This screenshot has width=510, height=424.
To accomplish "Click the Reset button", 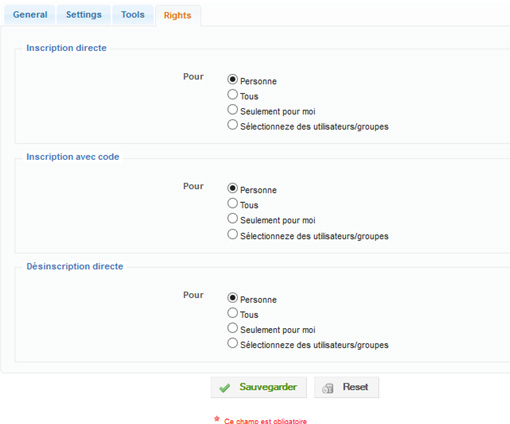I will pyautogui.click(x=346, y=387).
